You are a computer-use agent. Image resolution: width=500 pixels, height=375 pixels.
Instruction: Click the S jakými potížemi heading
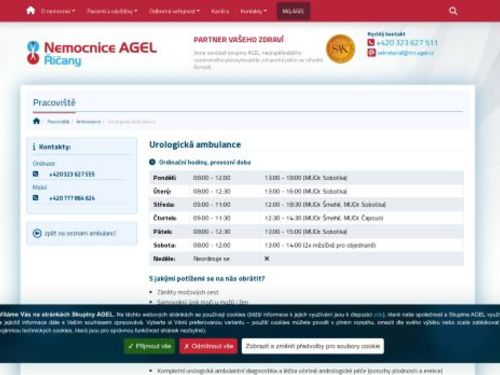point(207,278)
